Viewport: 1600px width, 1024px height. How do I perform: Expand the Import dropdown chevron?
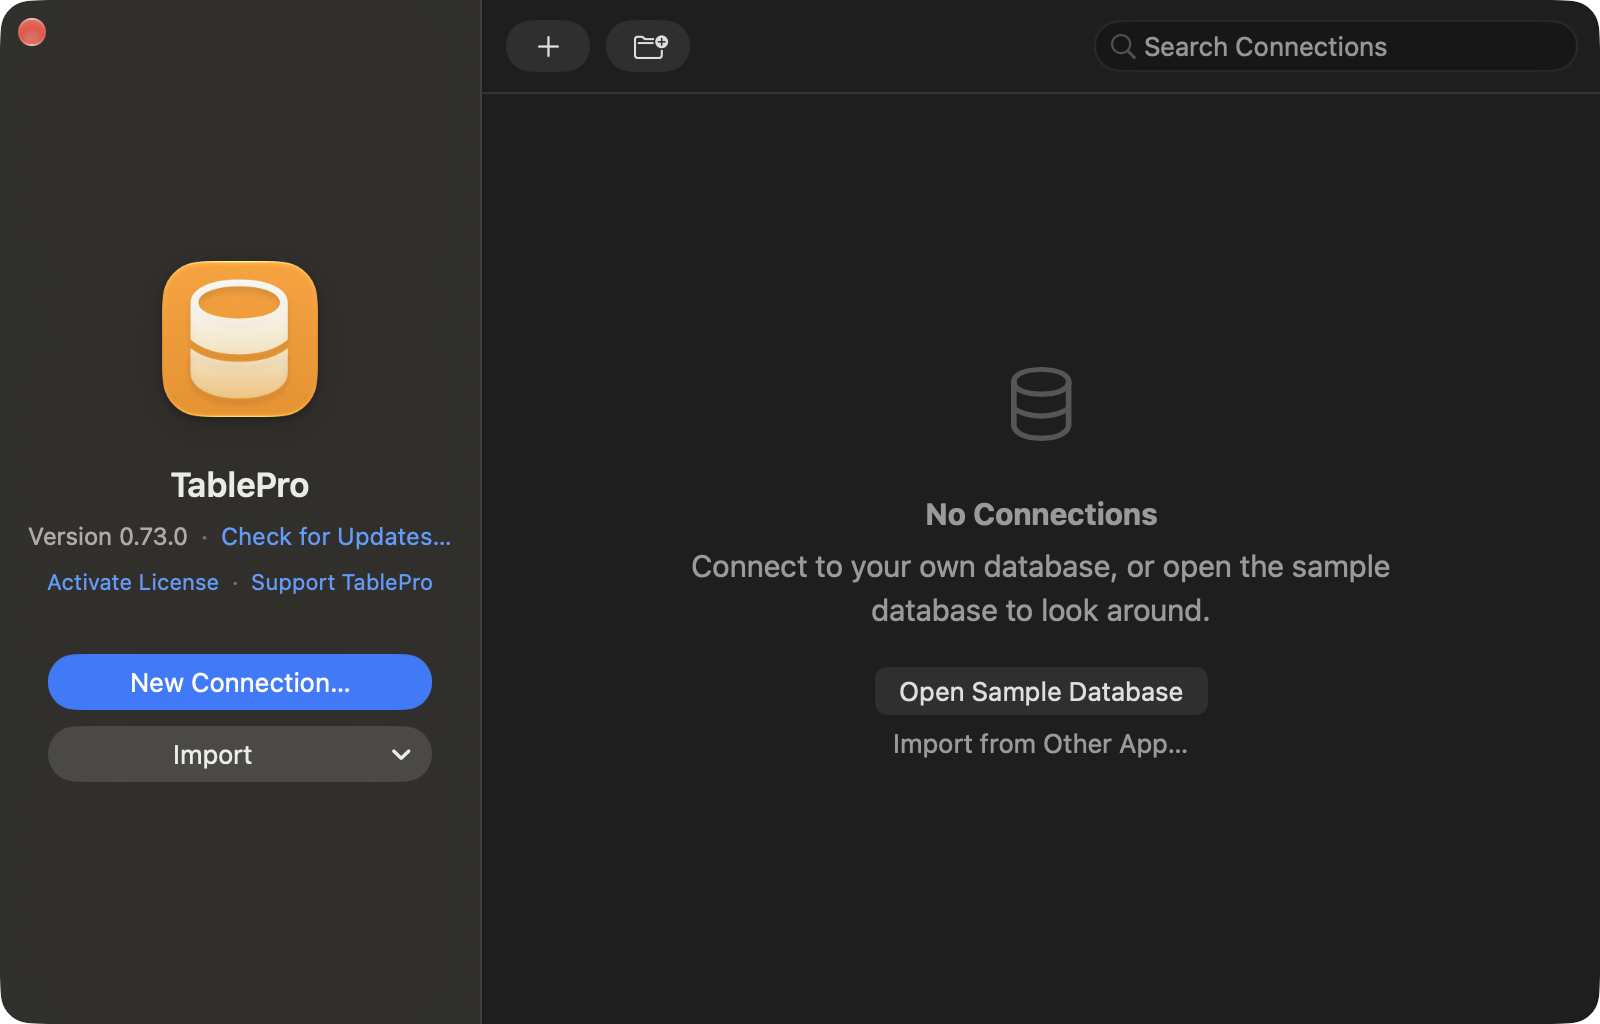401,755
